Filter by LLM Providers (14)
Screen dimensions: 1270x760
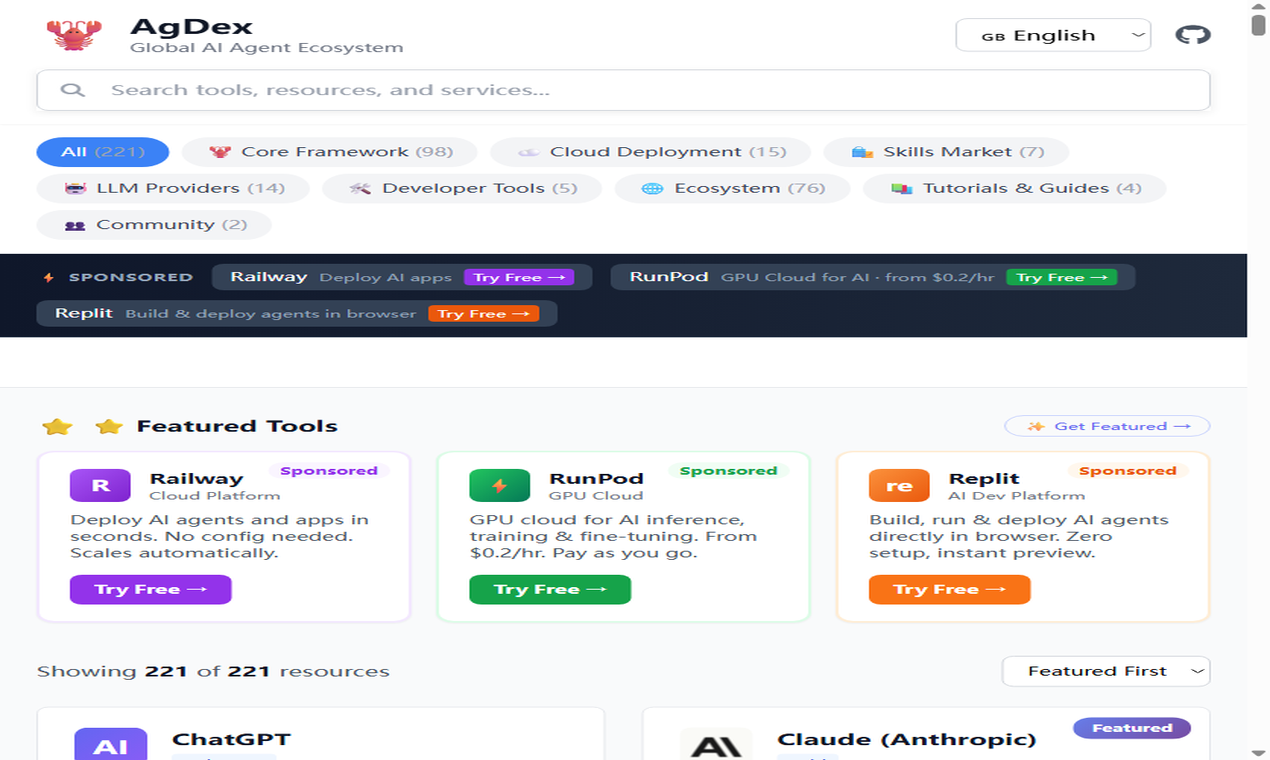tap(173, 188)
